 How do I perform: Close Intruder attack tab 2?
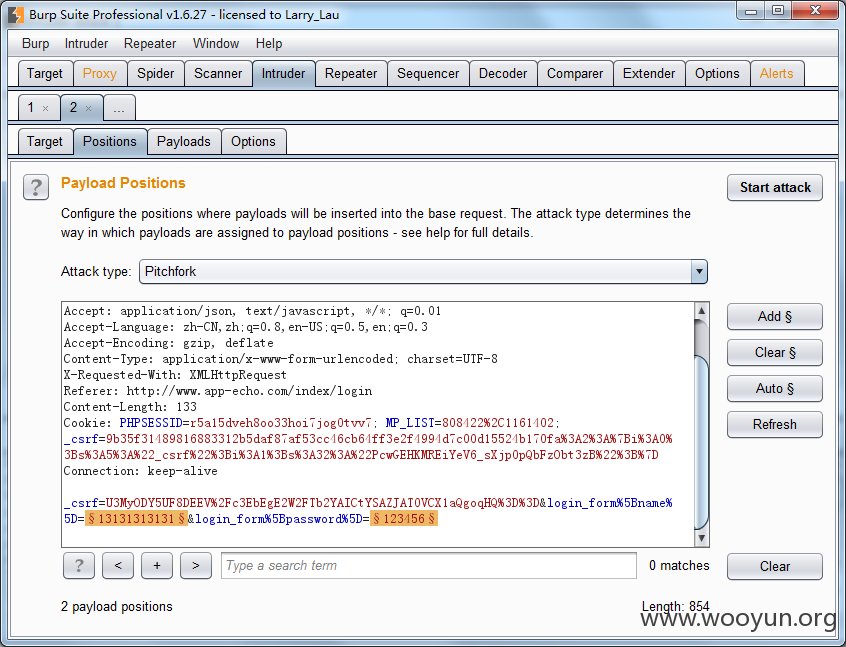(x=88, y=108)
